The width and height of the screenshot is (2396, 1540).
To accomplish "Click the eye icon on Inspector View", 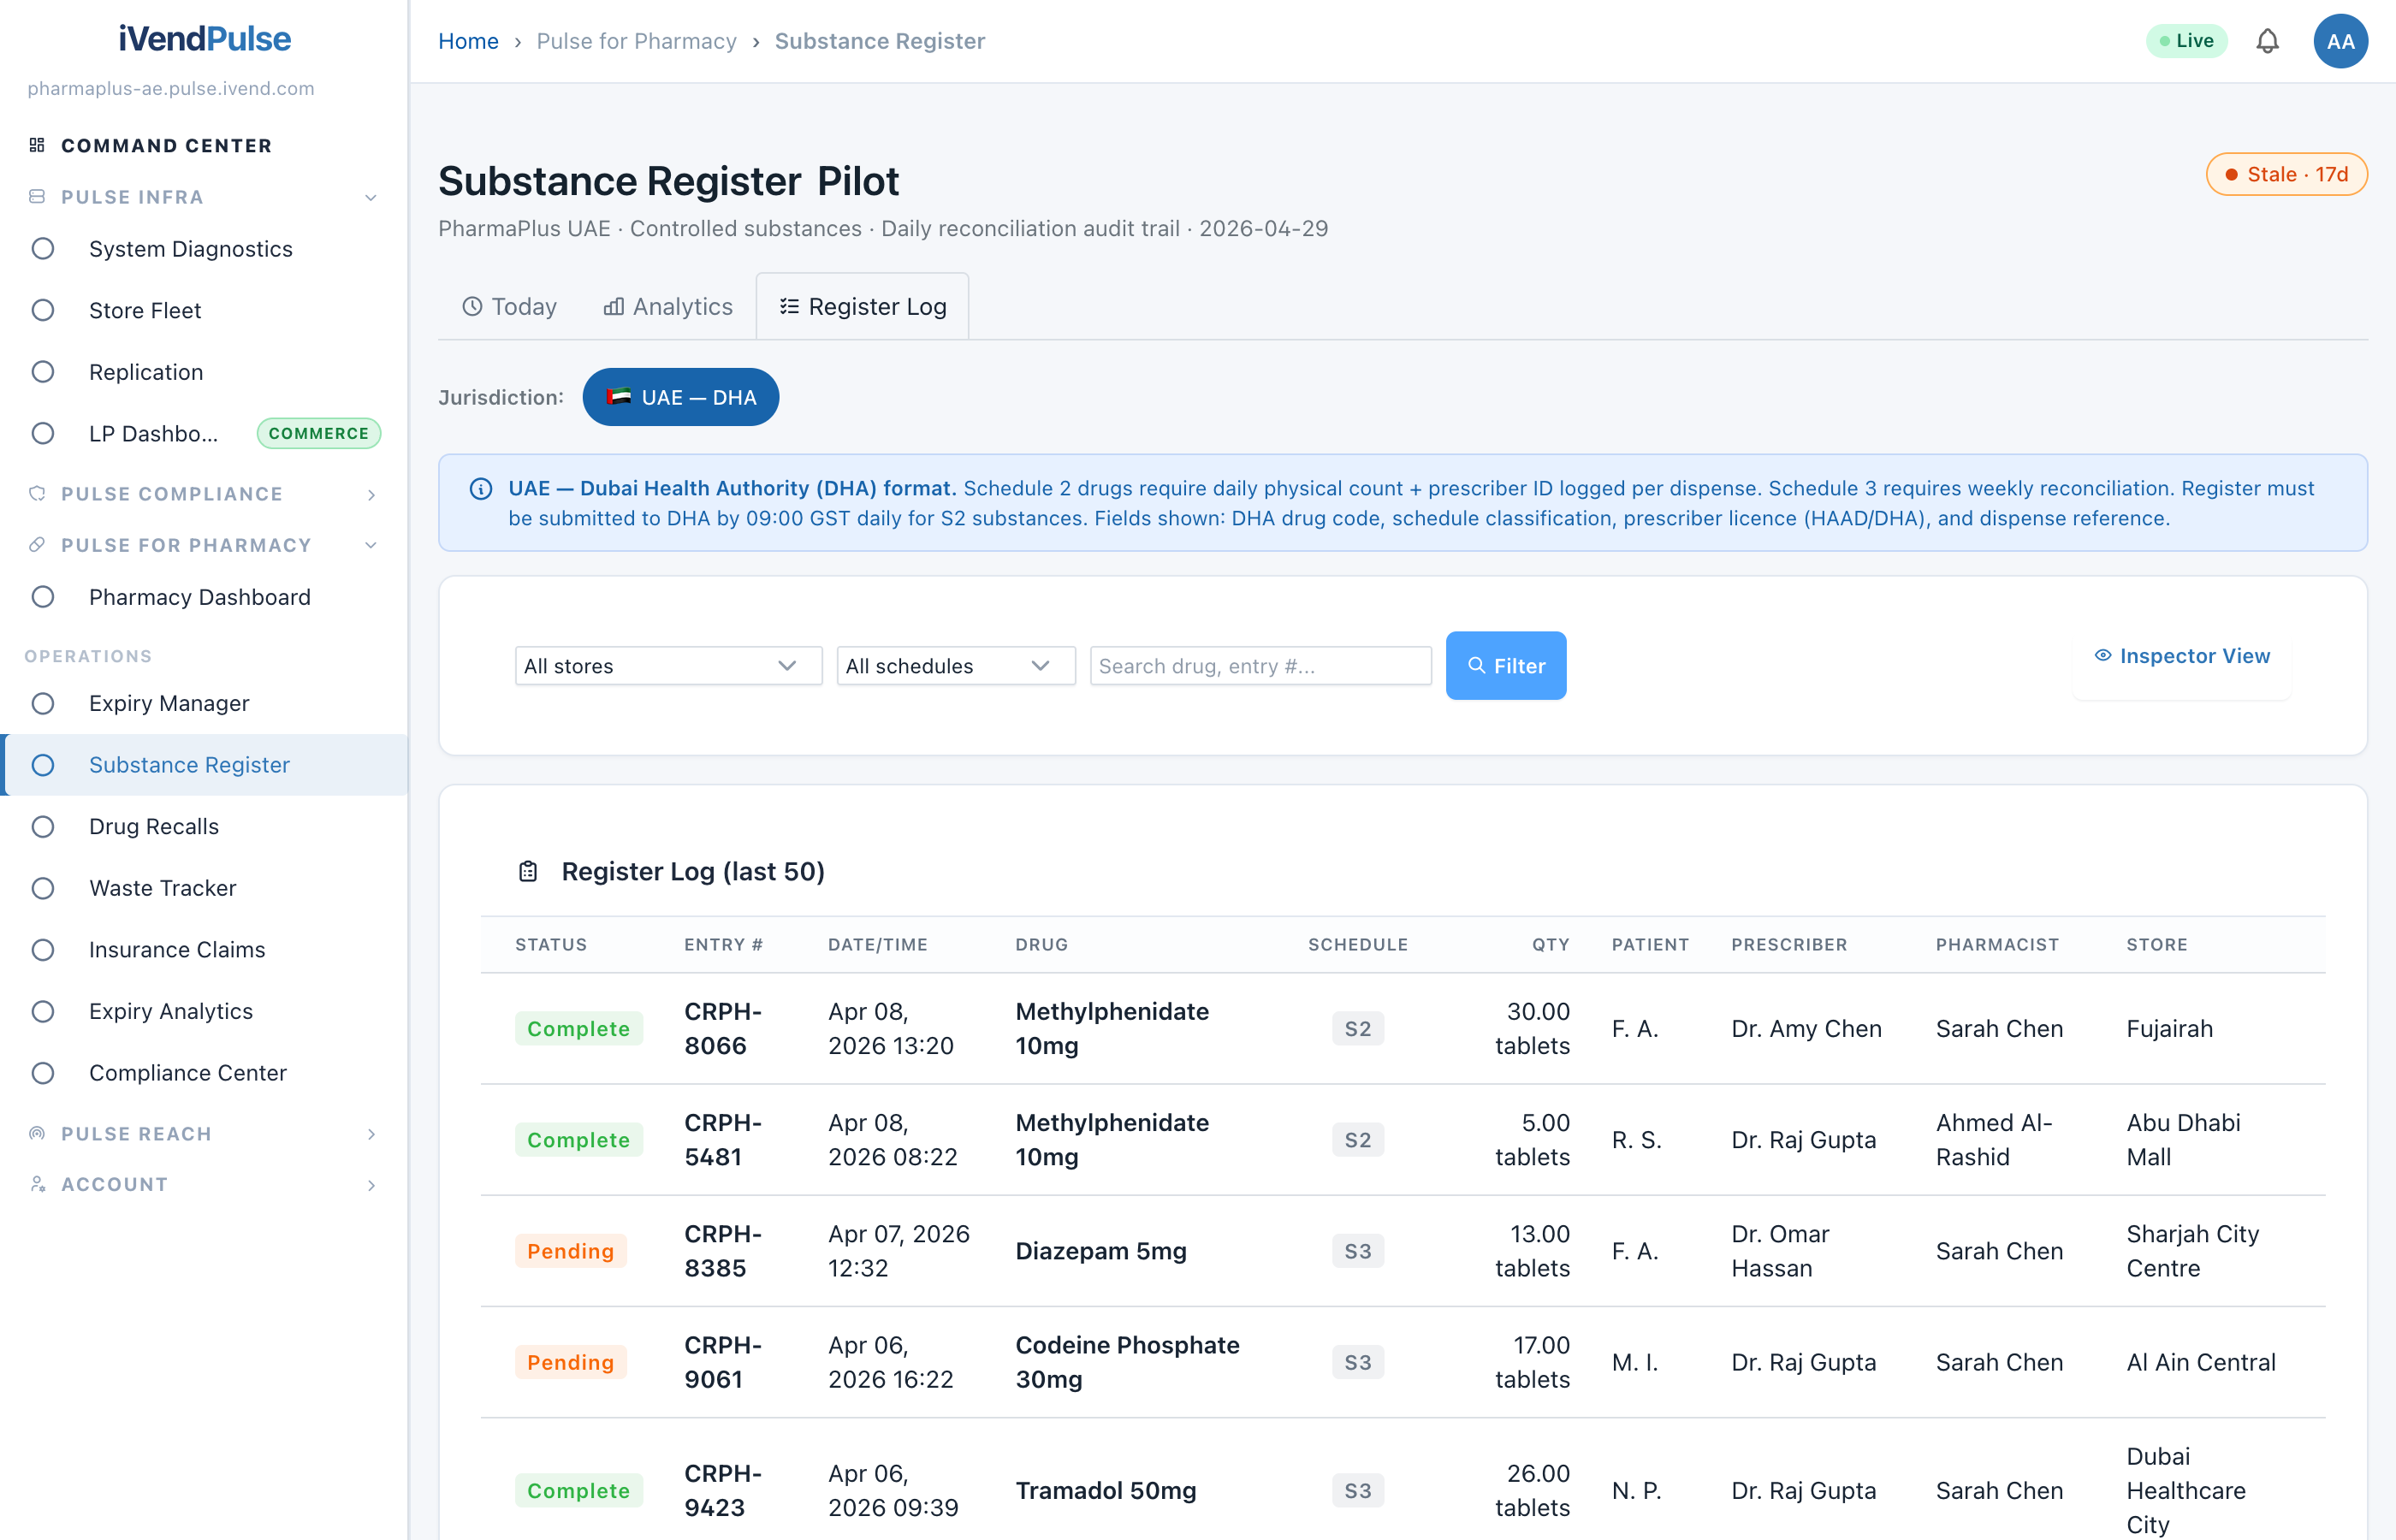I will click(x=2103, y=655).
